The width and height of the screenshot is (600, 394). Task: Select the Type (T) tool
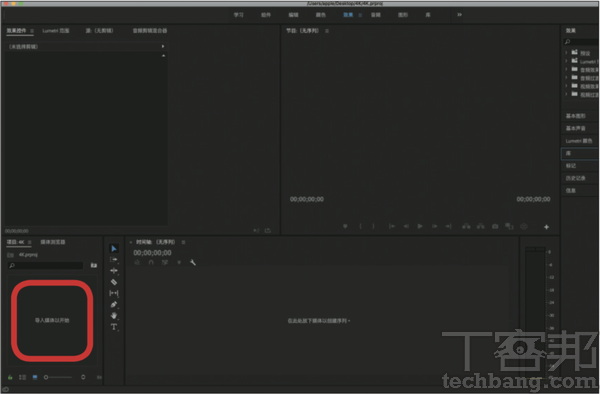[114, 327]
